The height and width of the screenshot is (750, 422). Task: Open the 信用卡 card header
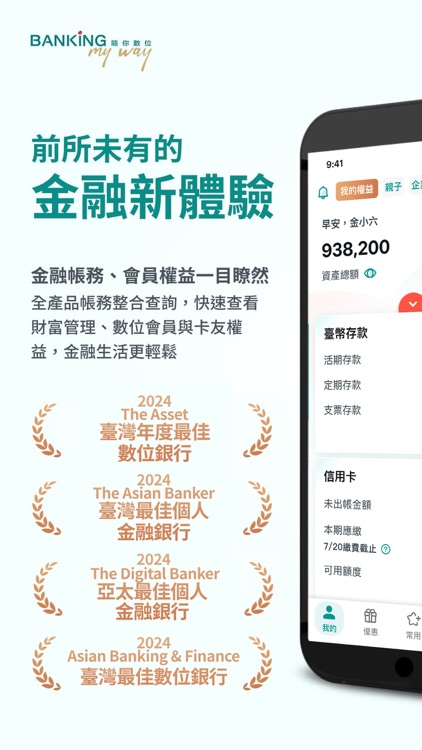pyautogui.click(x=339, y=477)
